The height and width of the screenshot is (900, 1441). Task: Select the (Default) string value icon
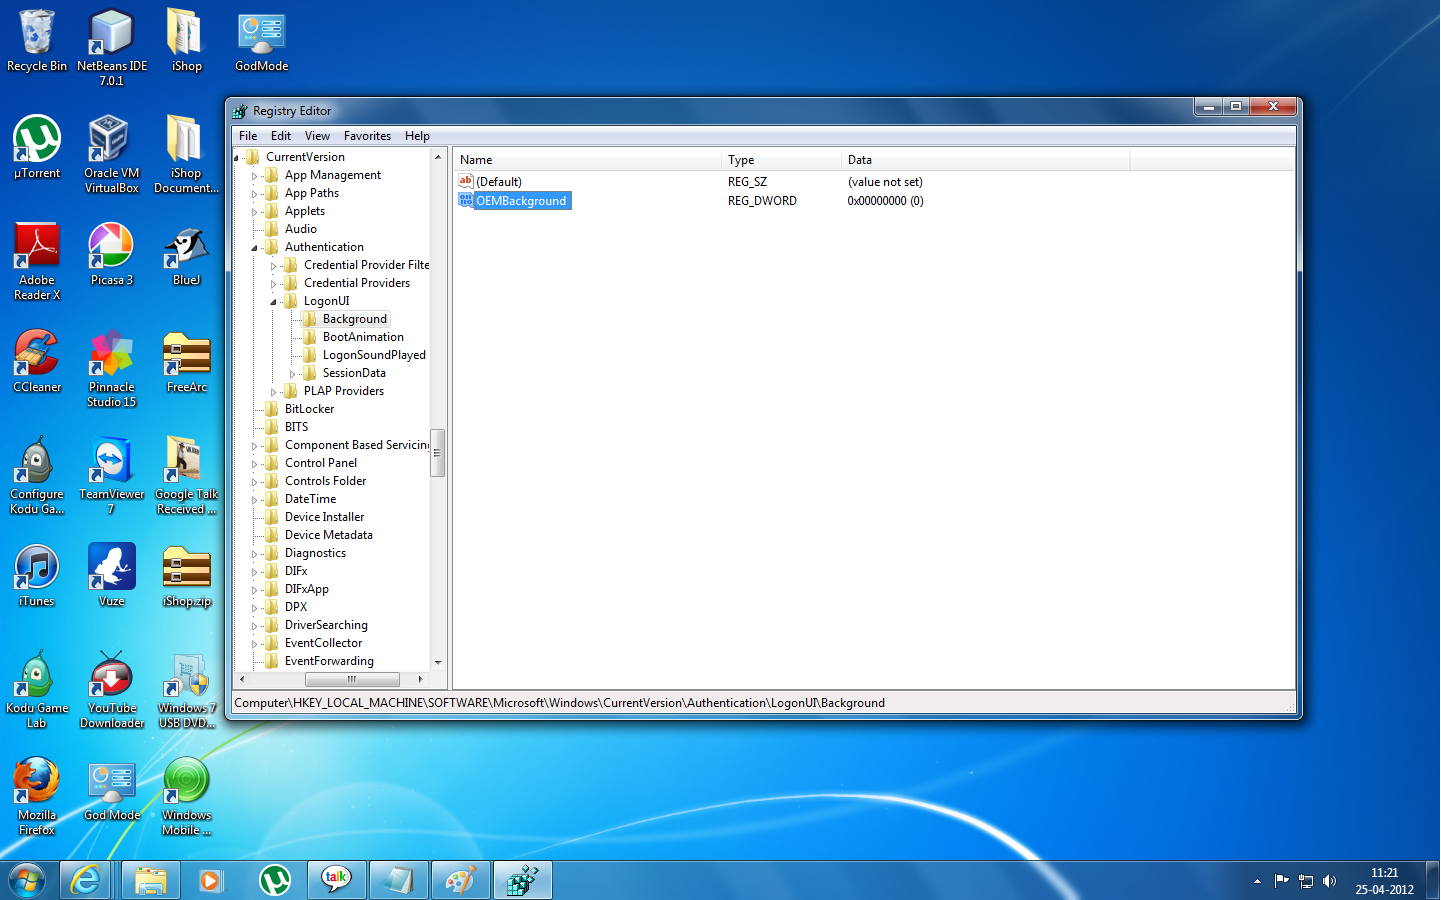[x=466, y=181]
